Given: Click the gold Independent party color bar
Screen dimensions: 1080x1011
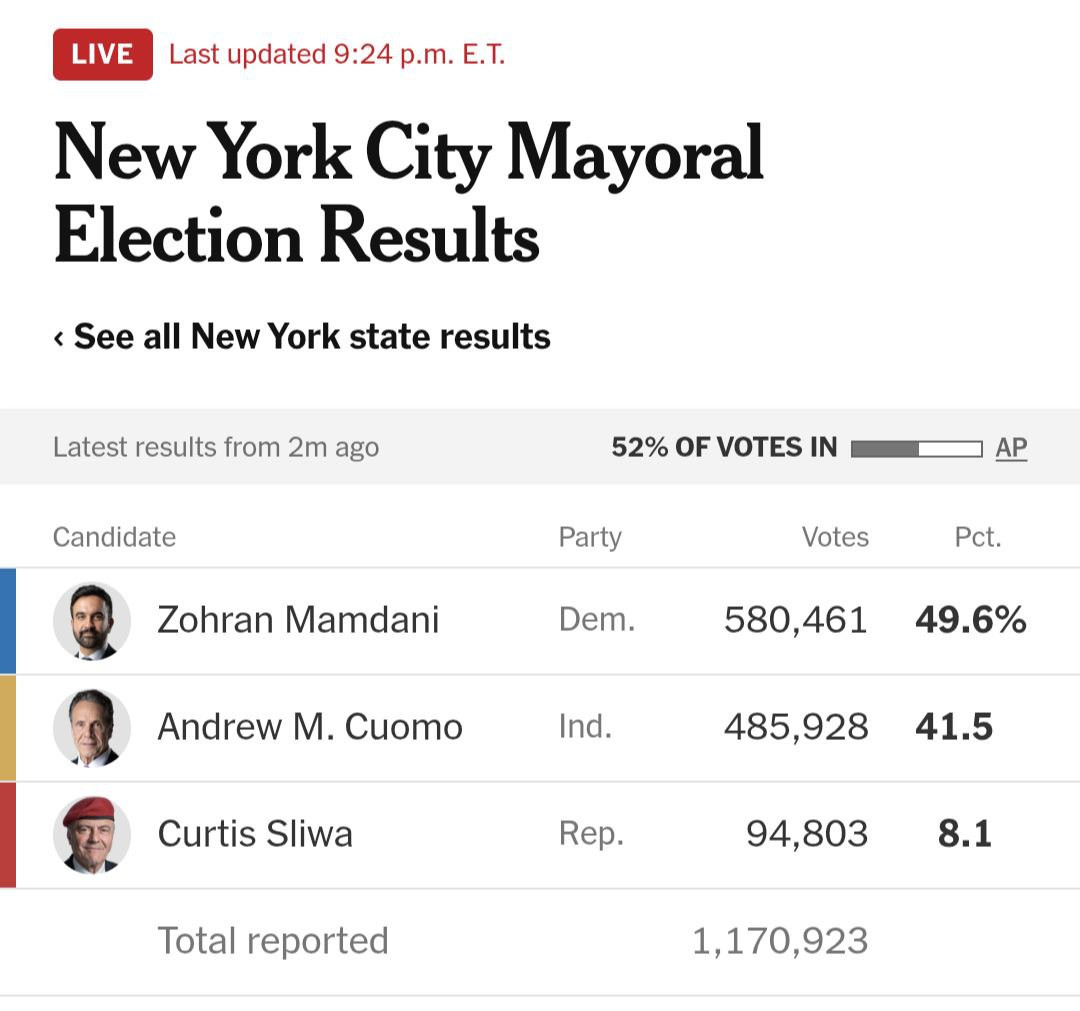Looking at the screenshot, I should click(7, 728).
